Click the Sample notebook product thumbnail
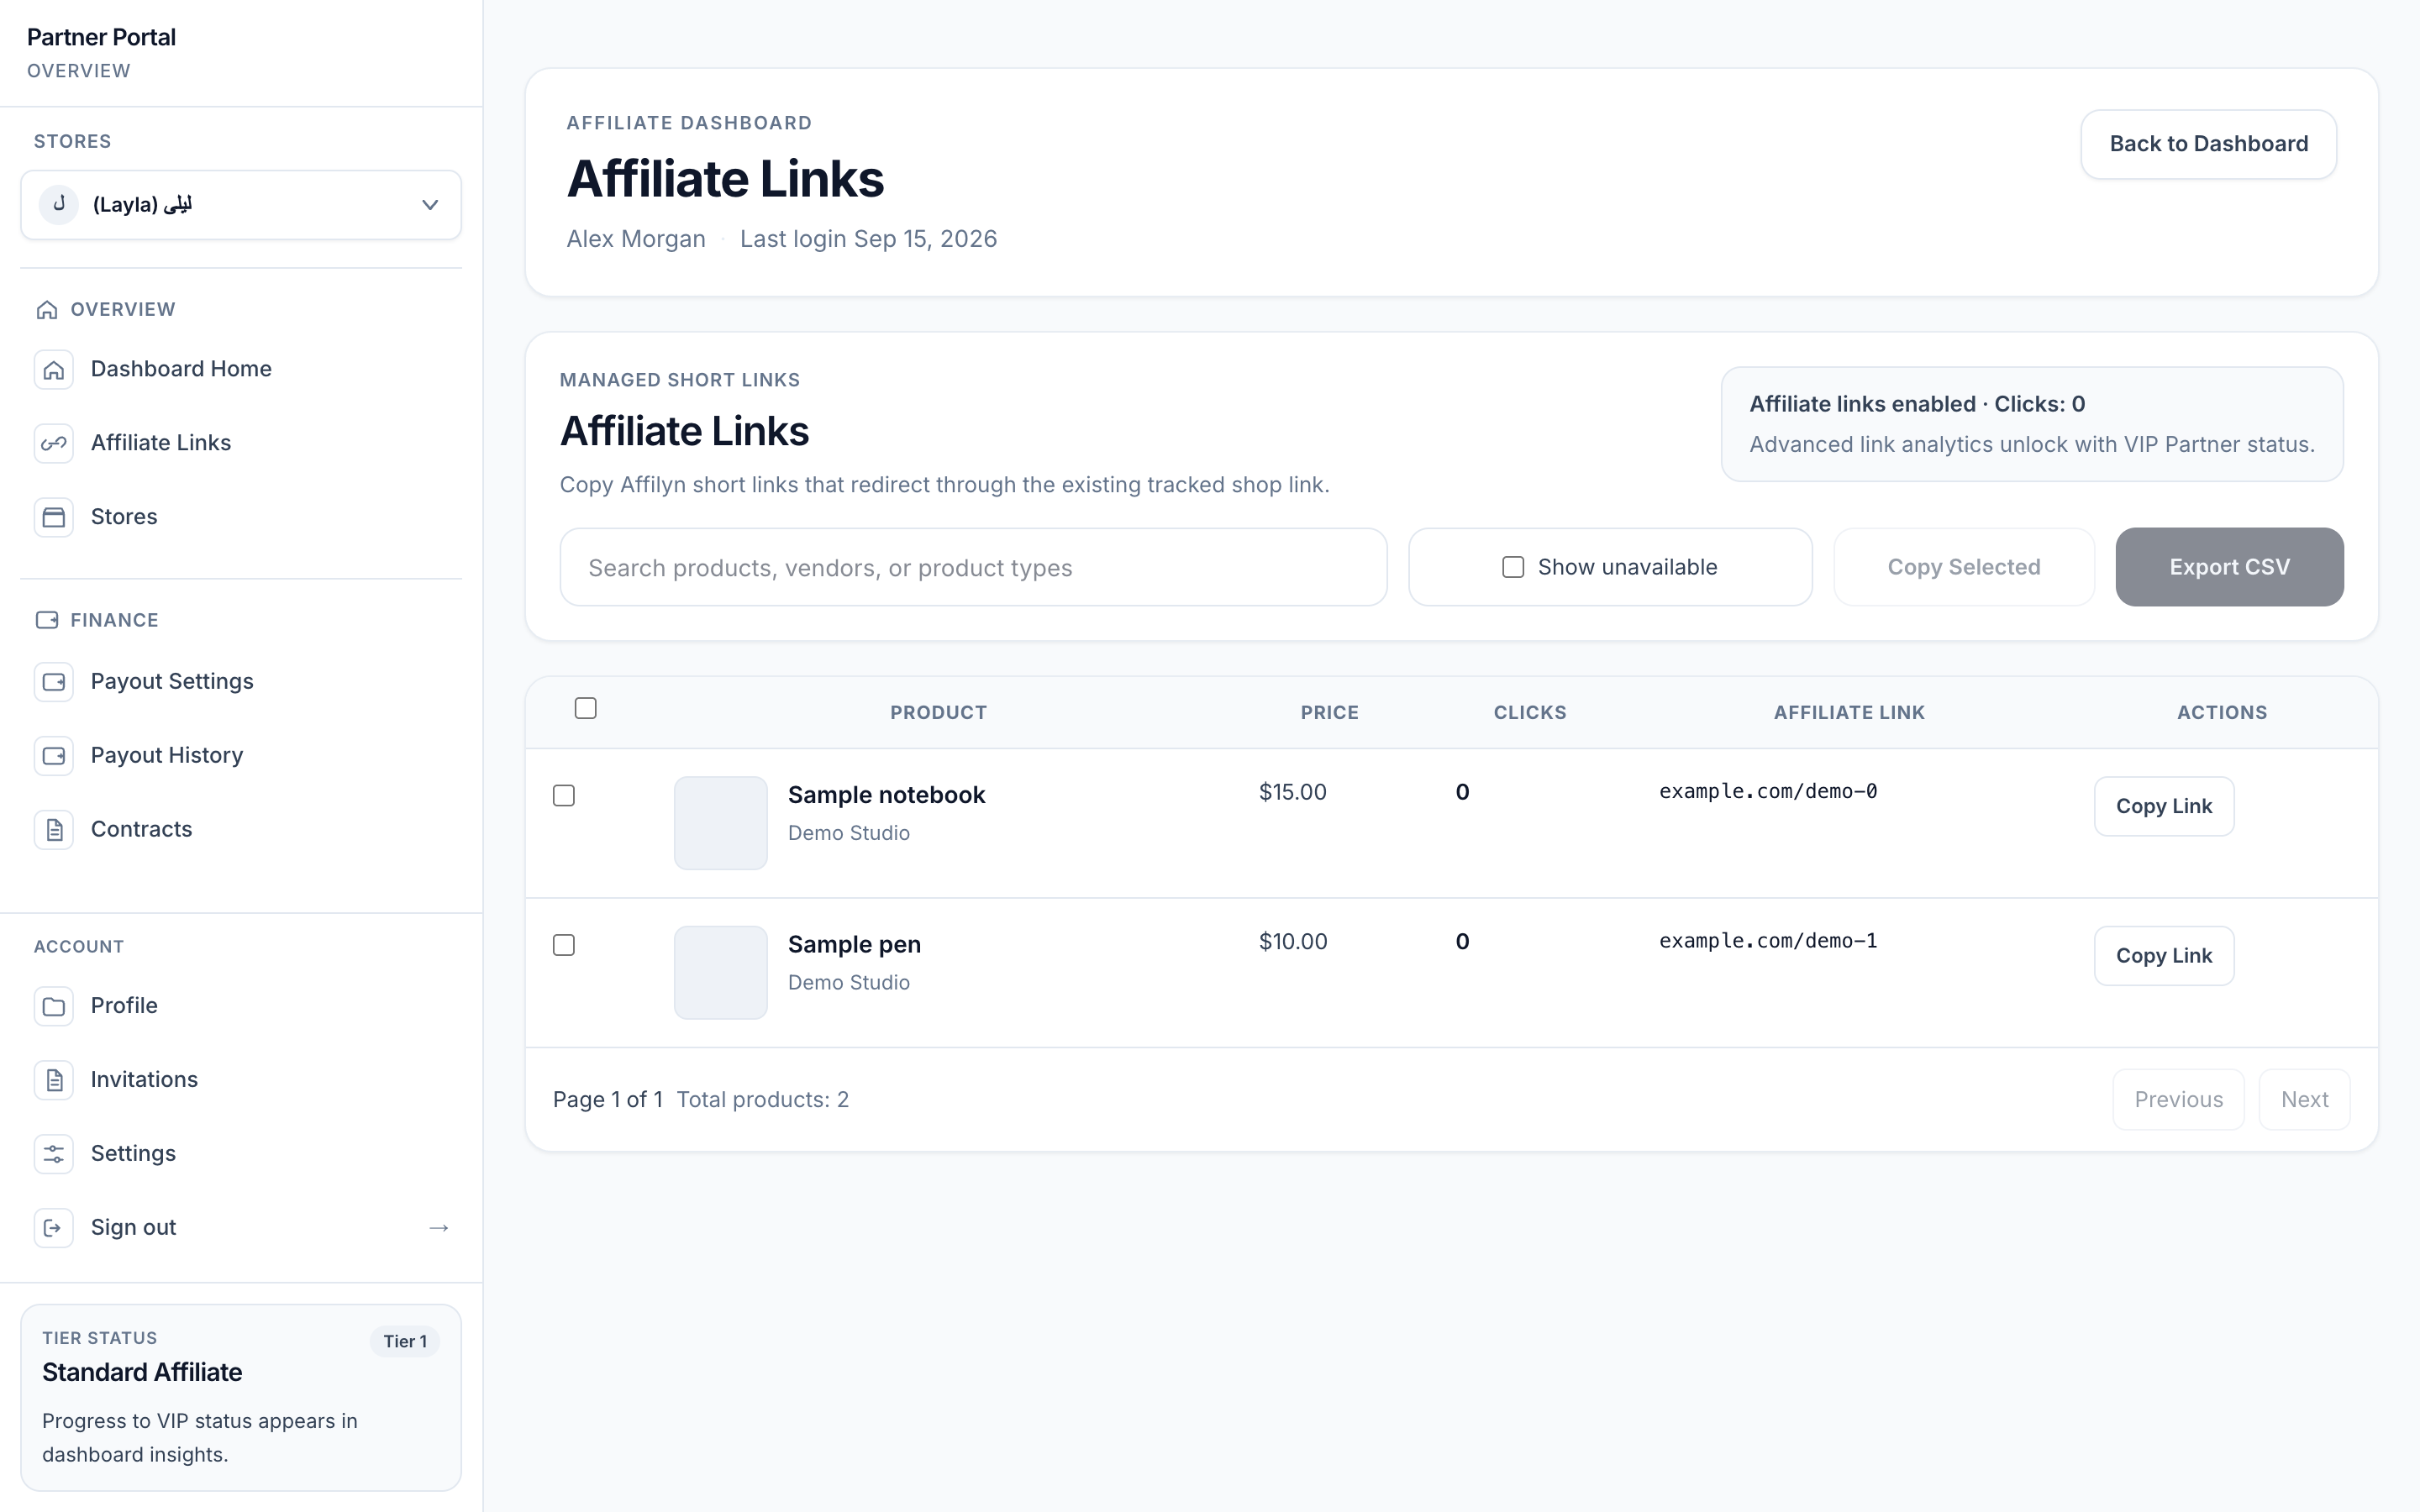This screenshot has width=2420, height=1512. point(721,823)
